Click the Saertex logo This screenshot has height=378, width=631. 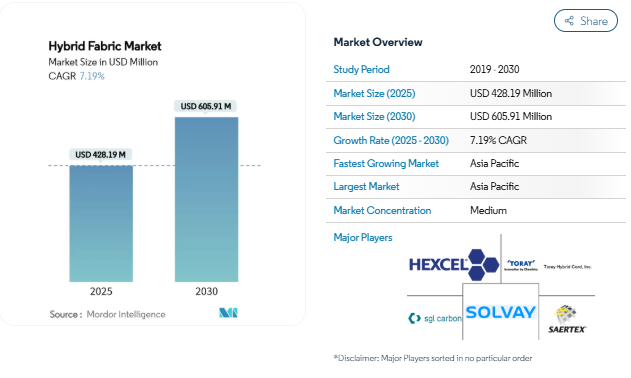(x=567, y=319)
